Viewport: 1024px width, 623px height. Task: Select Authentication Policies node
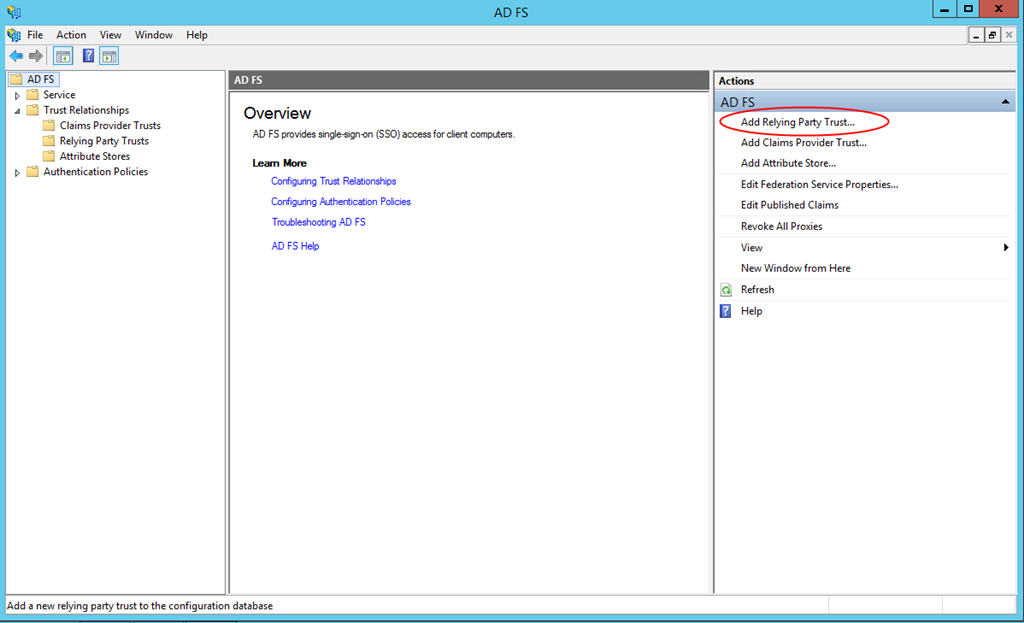tap(95, 171)
